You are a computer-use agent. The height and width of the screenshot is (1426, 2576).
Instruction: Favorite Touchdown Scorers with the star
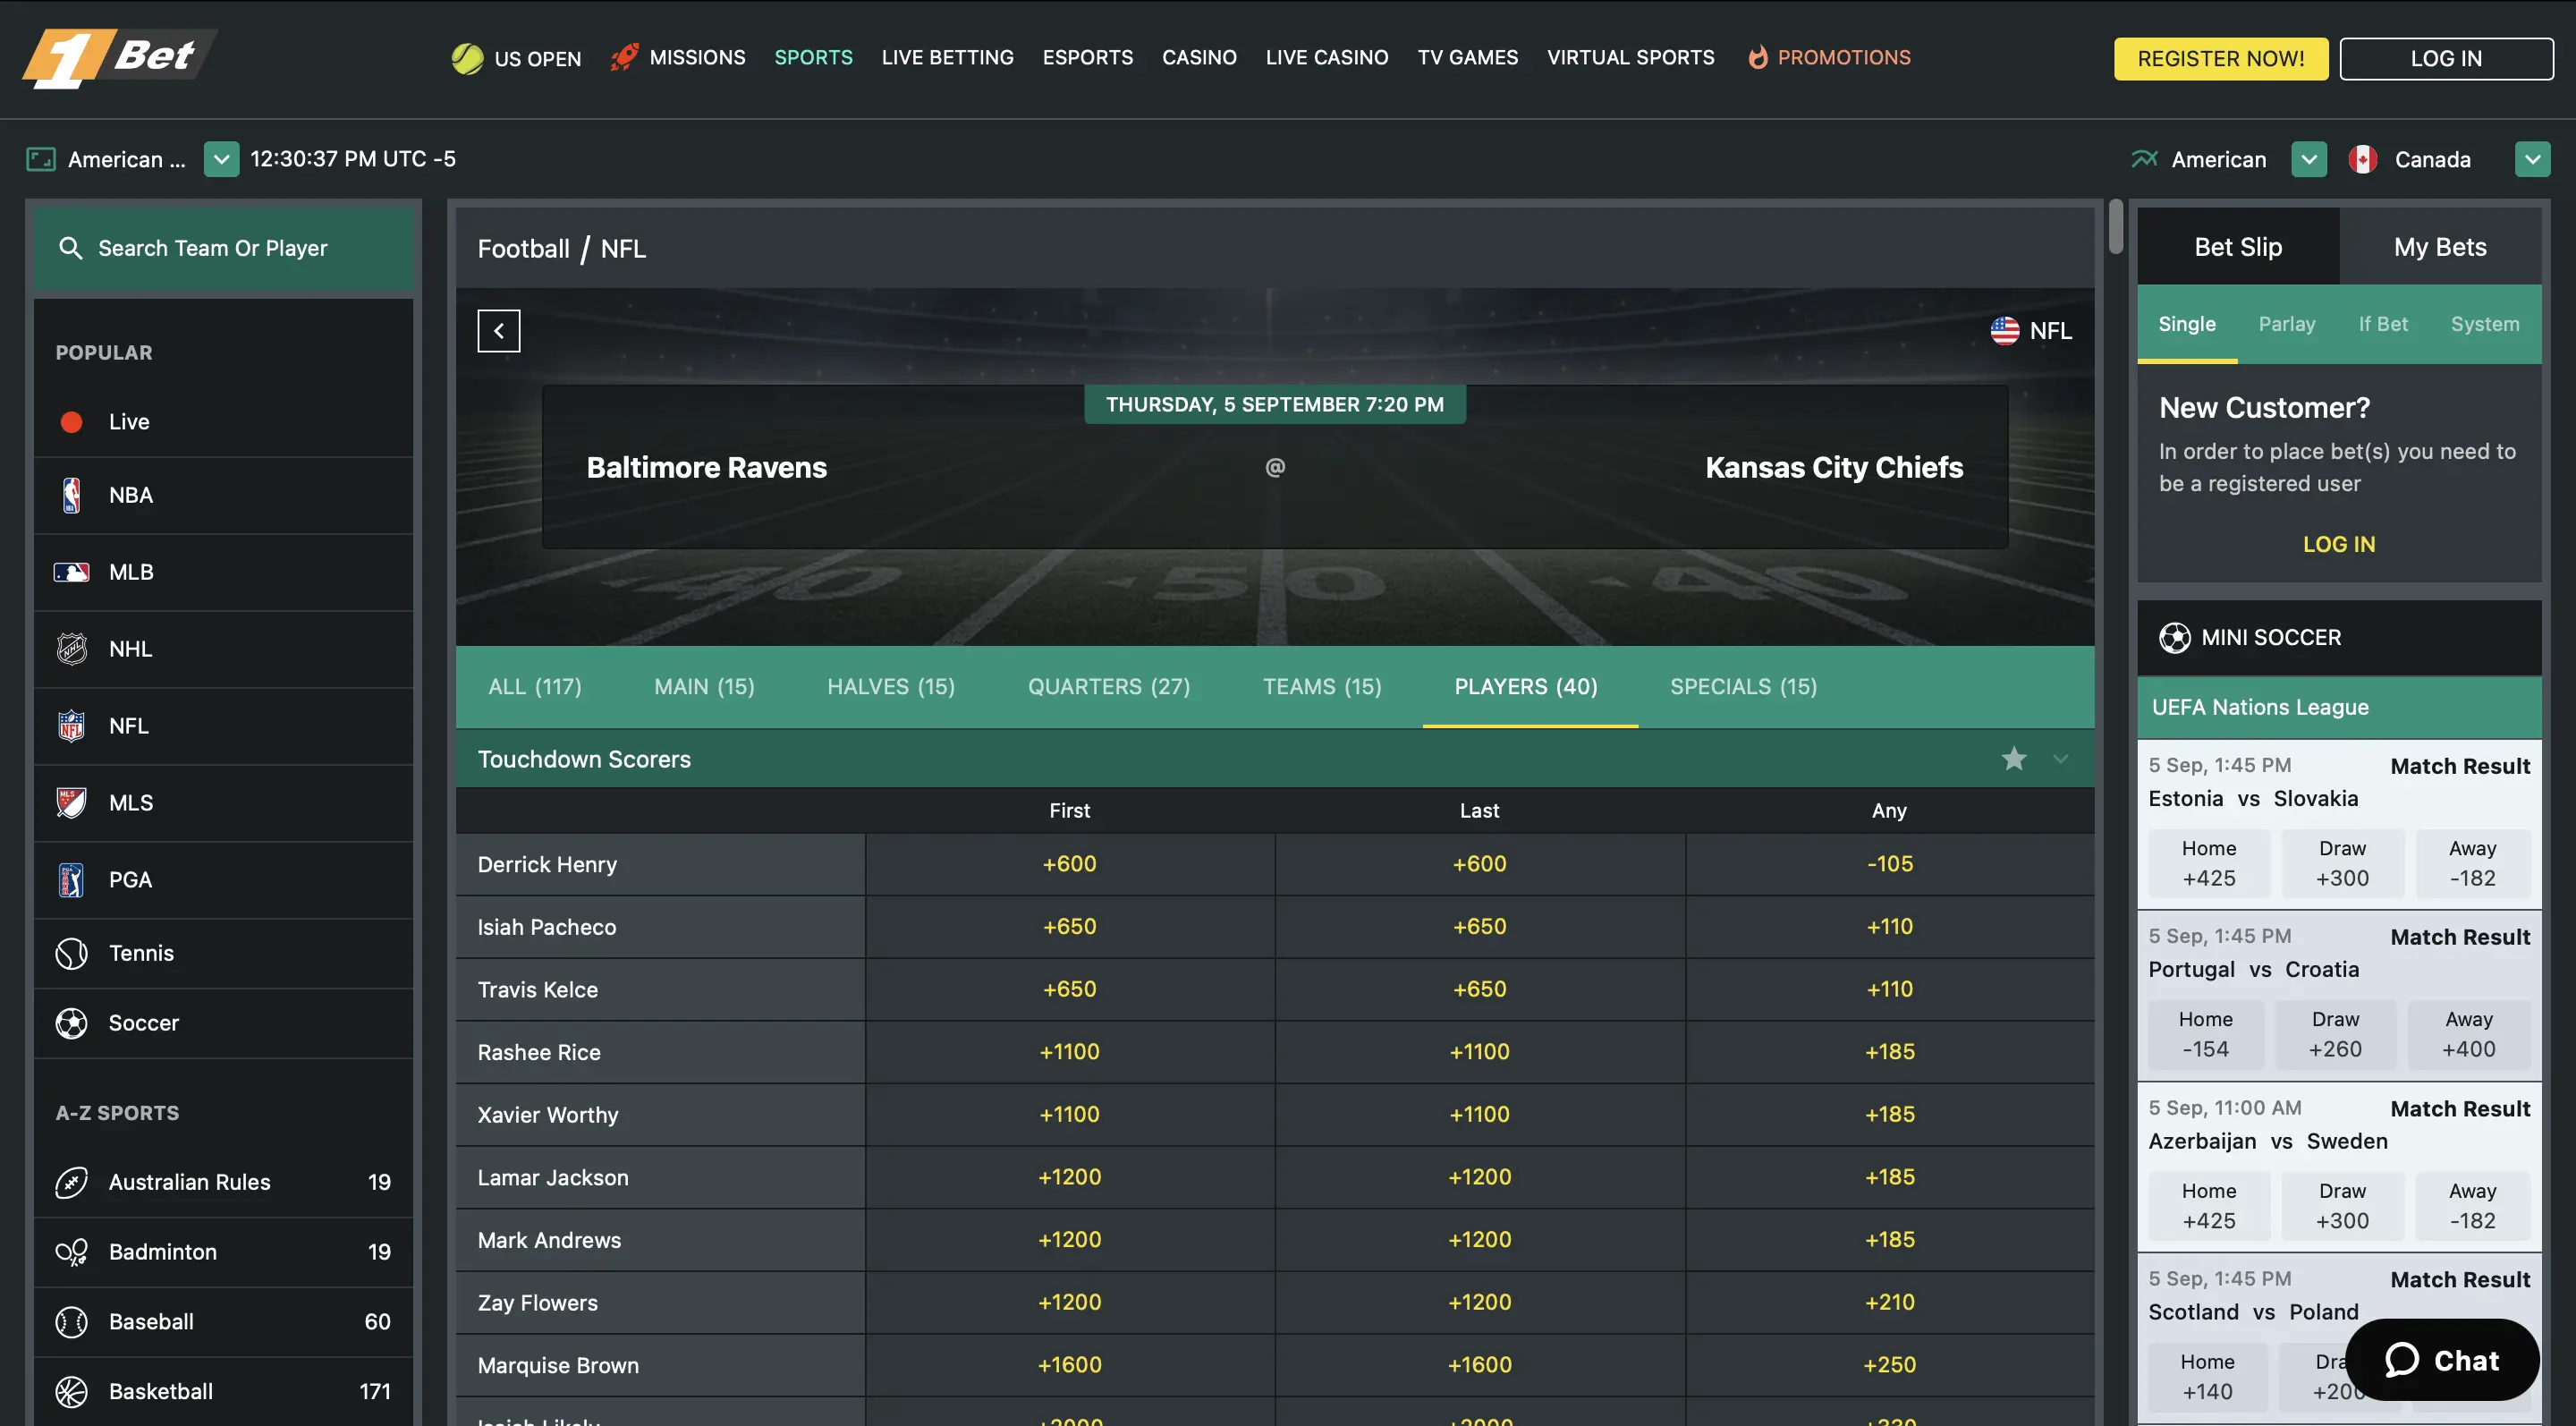click(2014, 759)
